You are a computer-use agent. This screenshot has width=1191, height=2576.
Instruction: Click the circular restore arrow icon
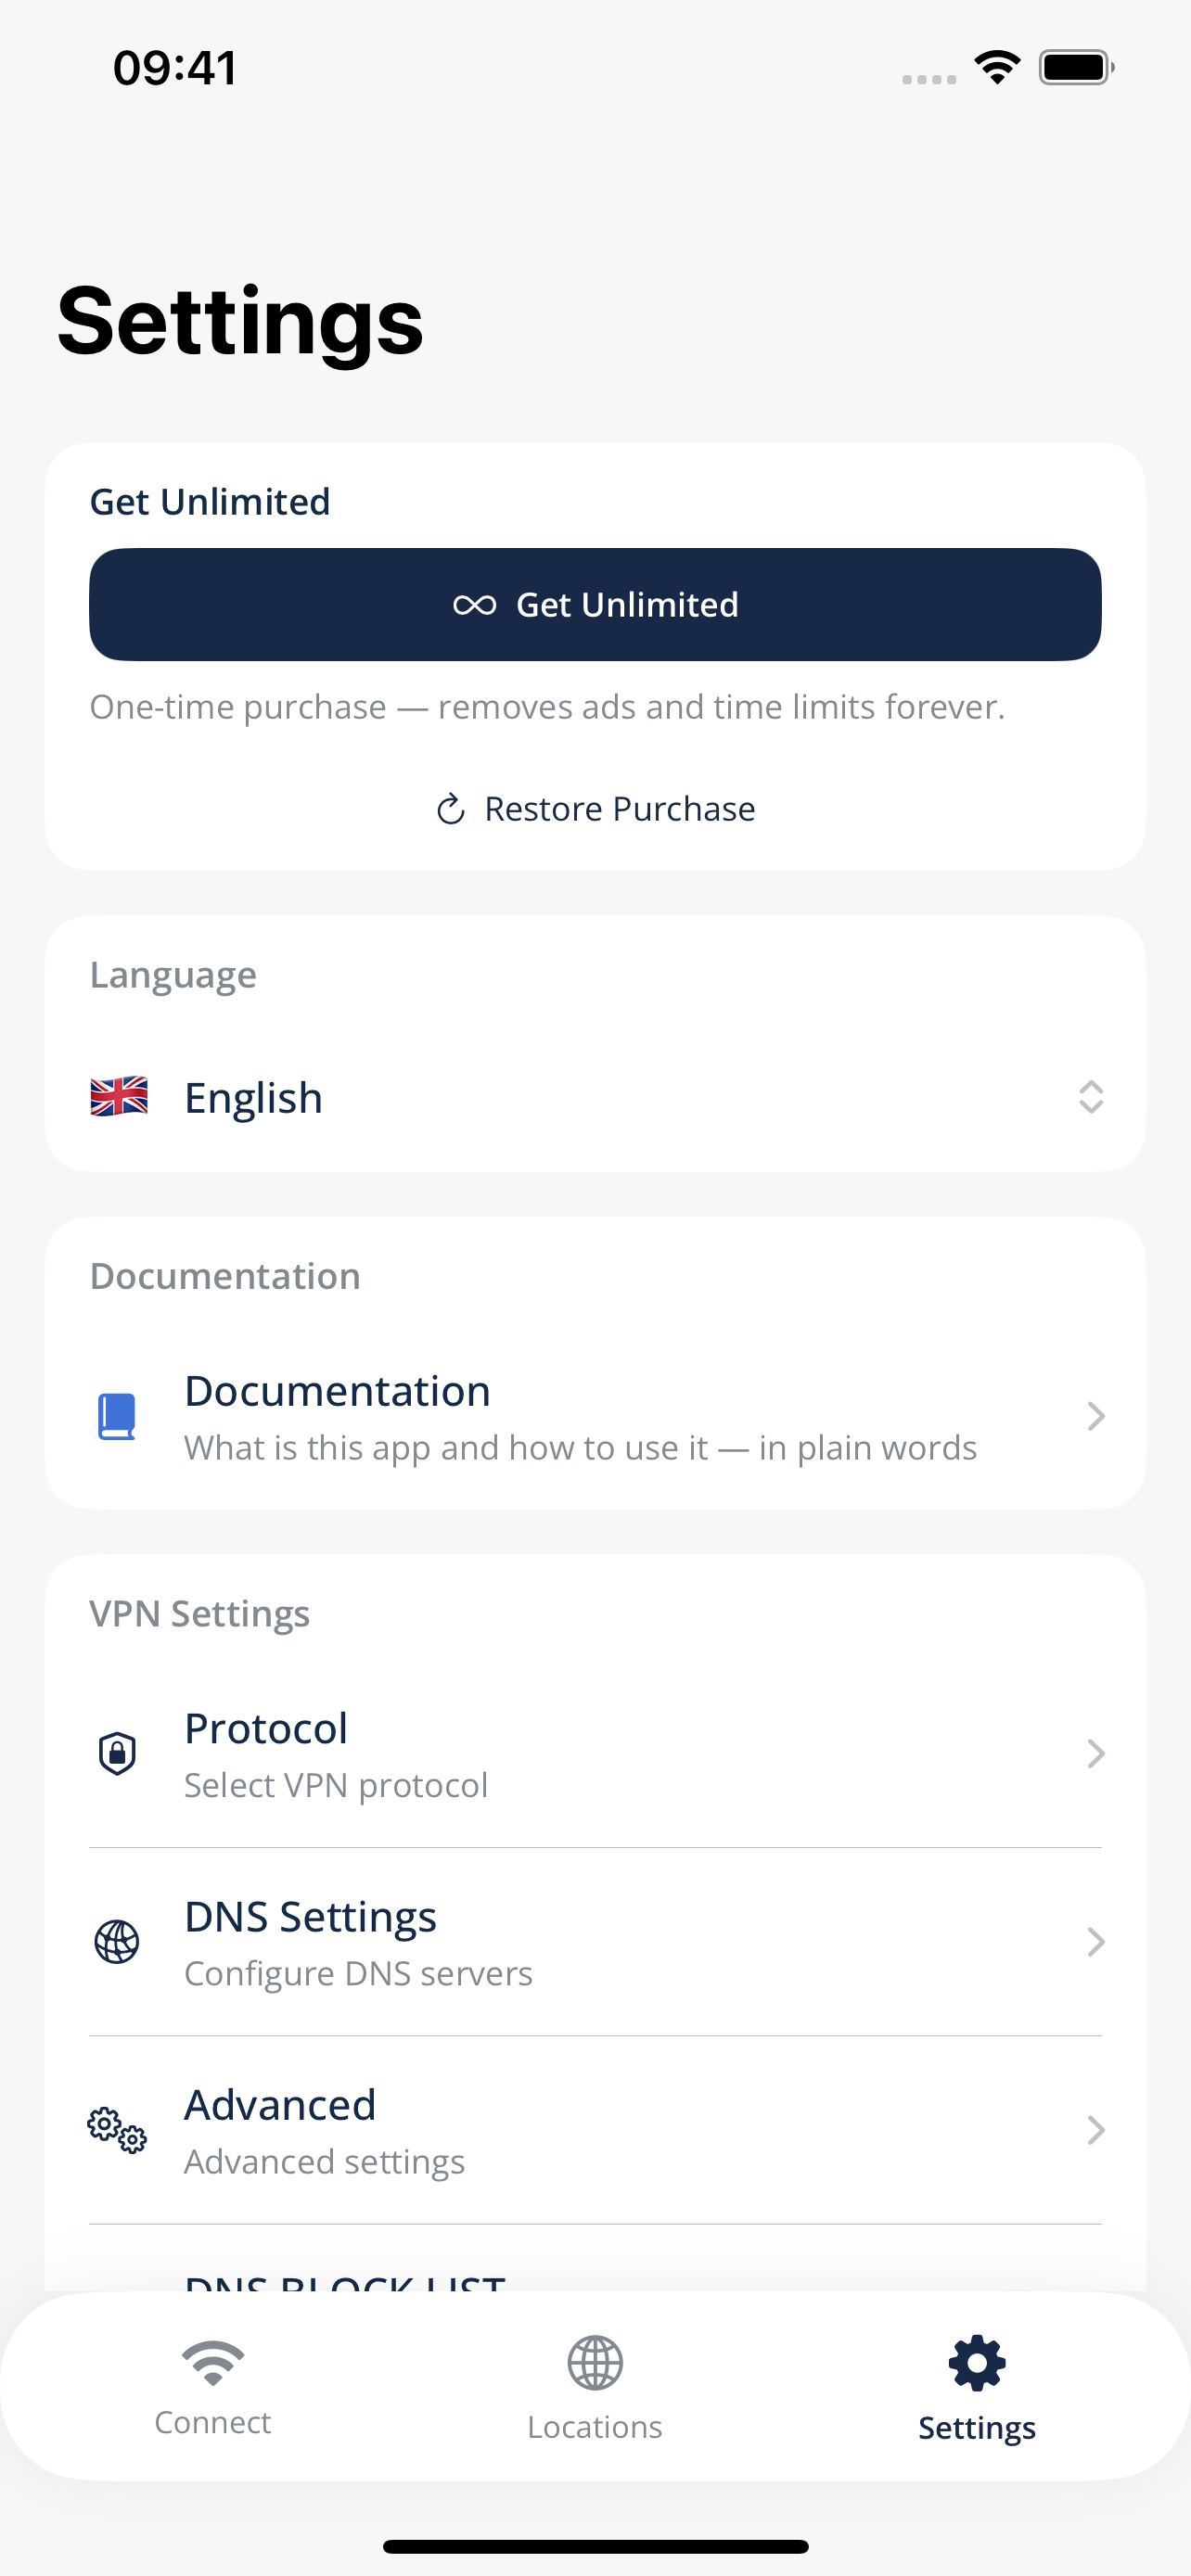pyautogui.click(x=451, y=809)
